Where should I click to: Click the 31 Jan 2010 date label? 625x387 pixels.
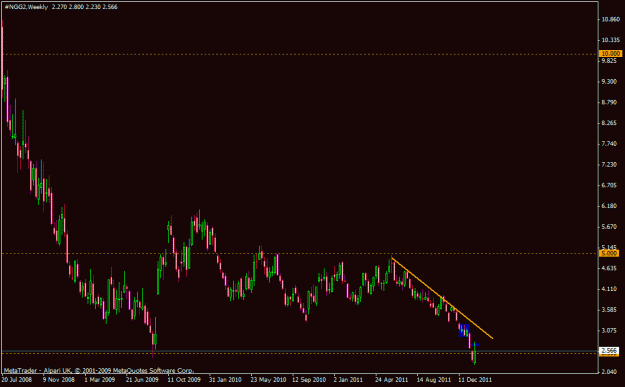pyautogui.click(x=225, y=379)
